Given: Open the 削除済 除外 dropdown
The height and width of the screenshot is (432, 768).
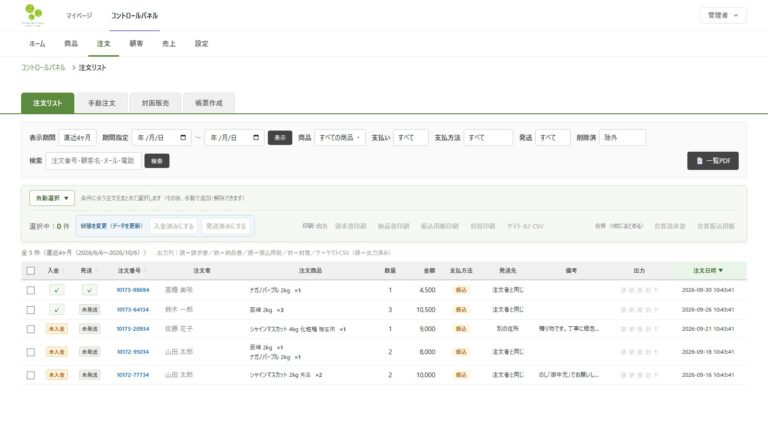Looking at the screenshot, I should [622, 138].
